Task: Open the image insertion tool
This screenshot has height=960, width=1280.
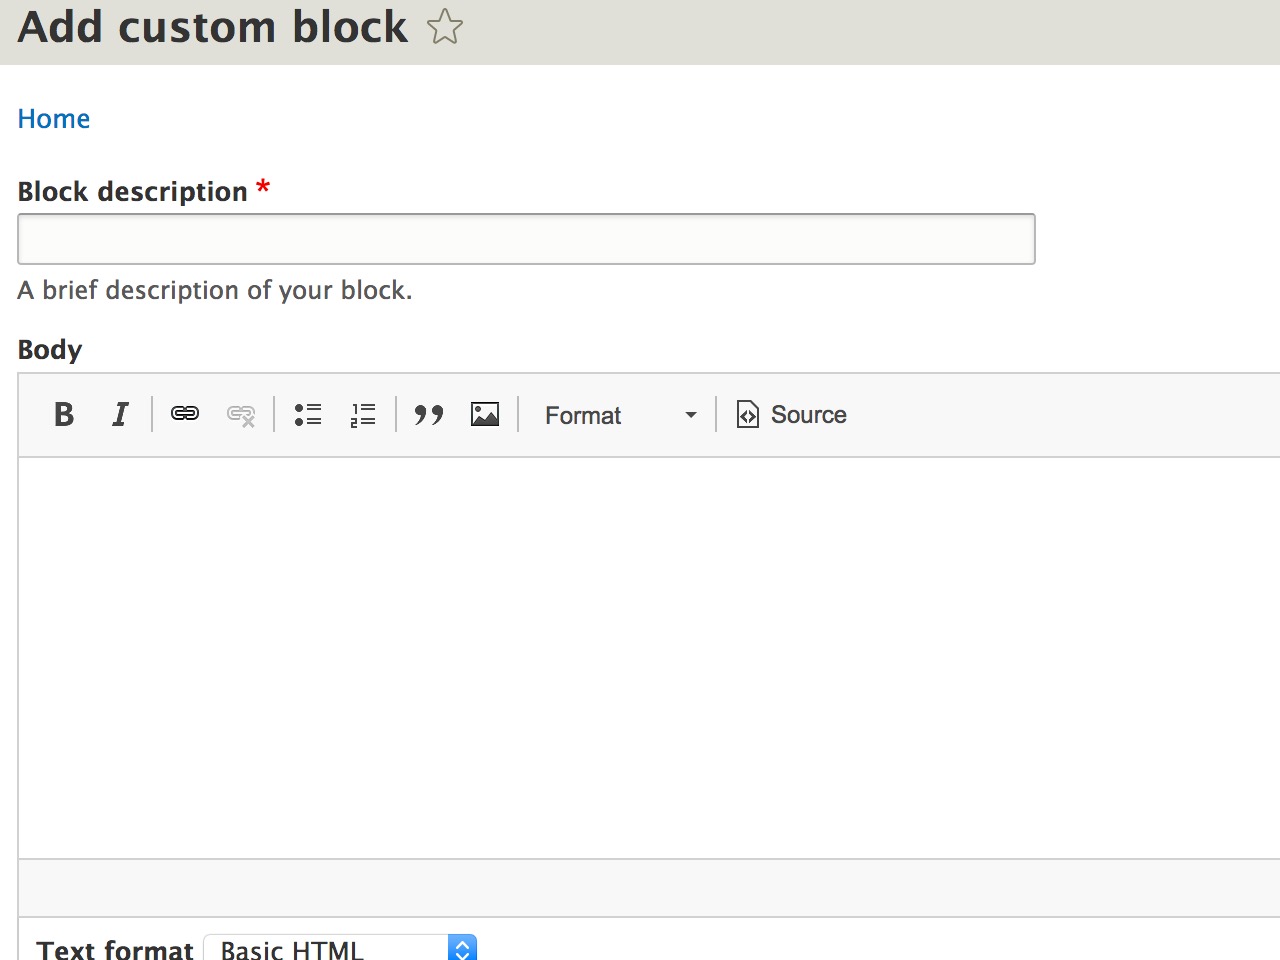Action: coord(484,414)
